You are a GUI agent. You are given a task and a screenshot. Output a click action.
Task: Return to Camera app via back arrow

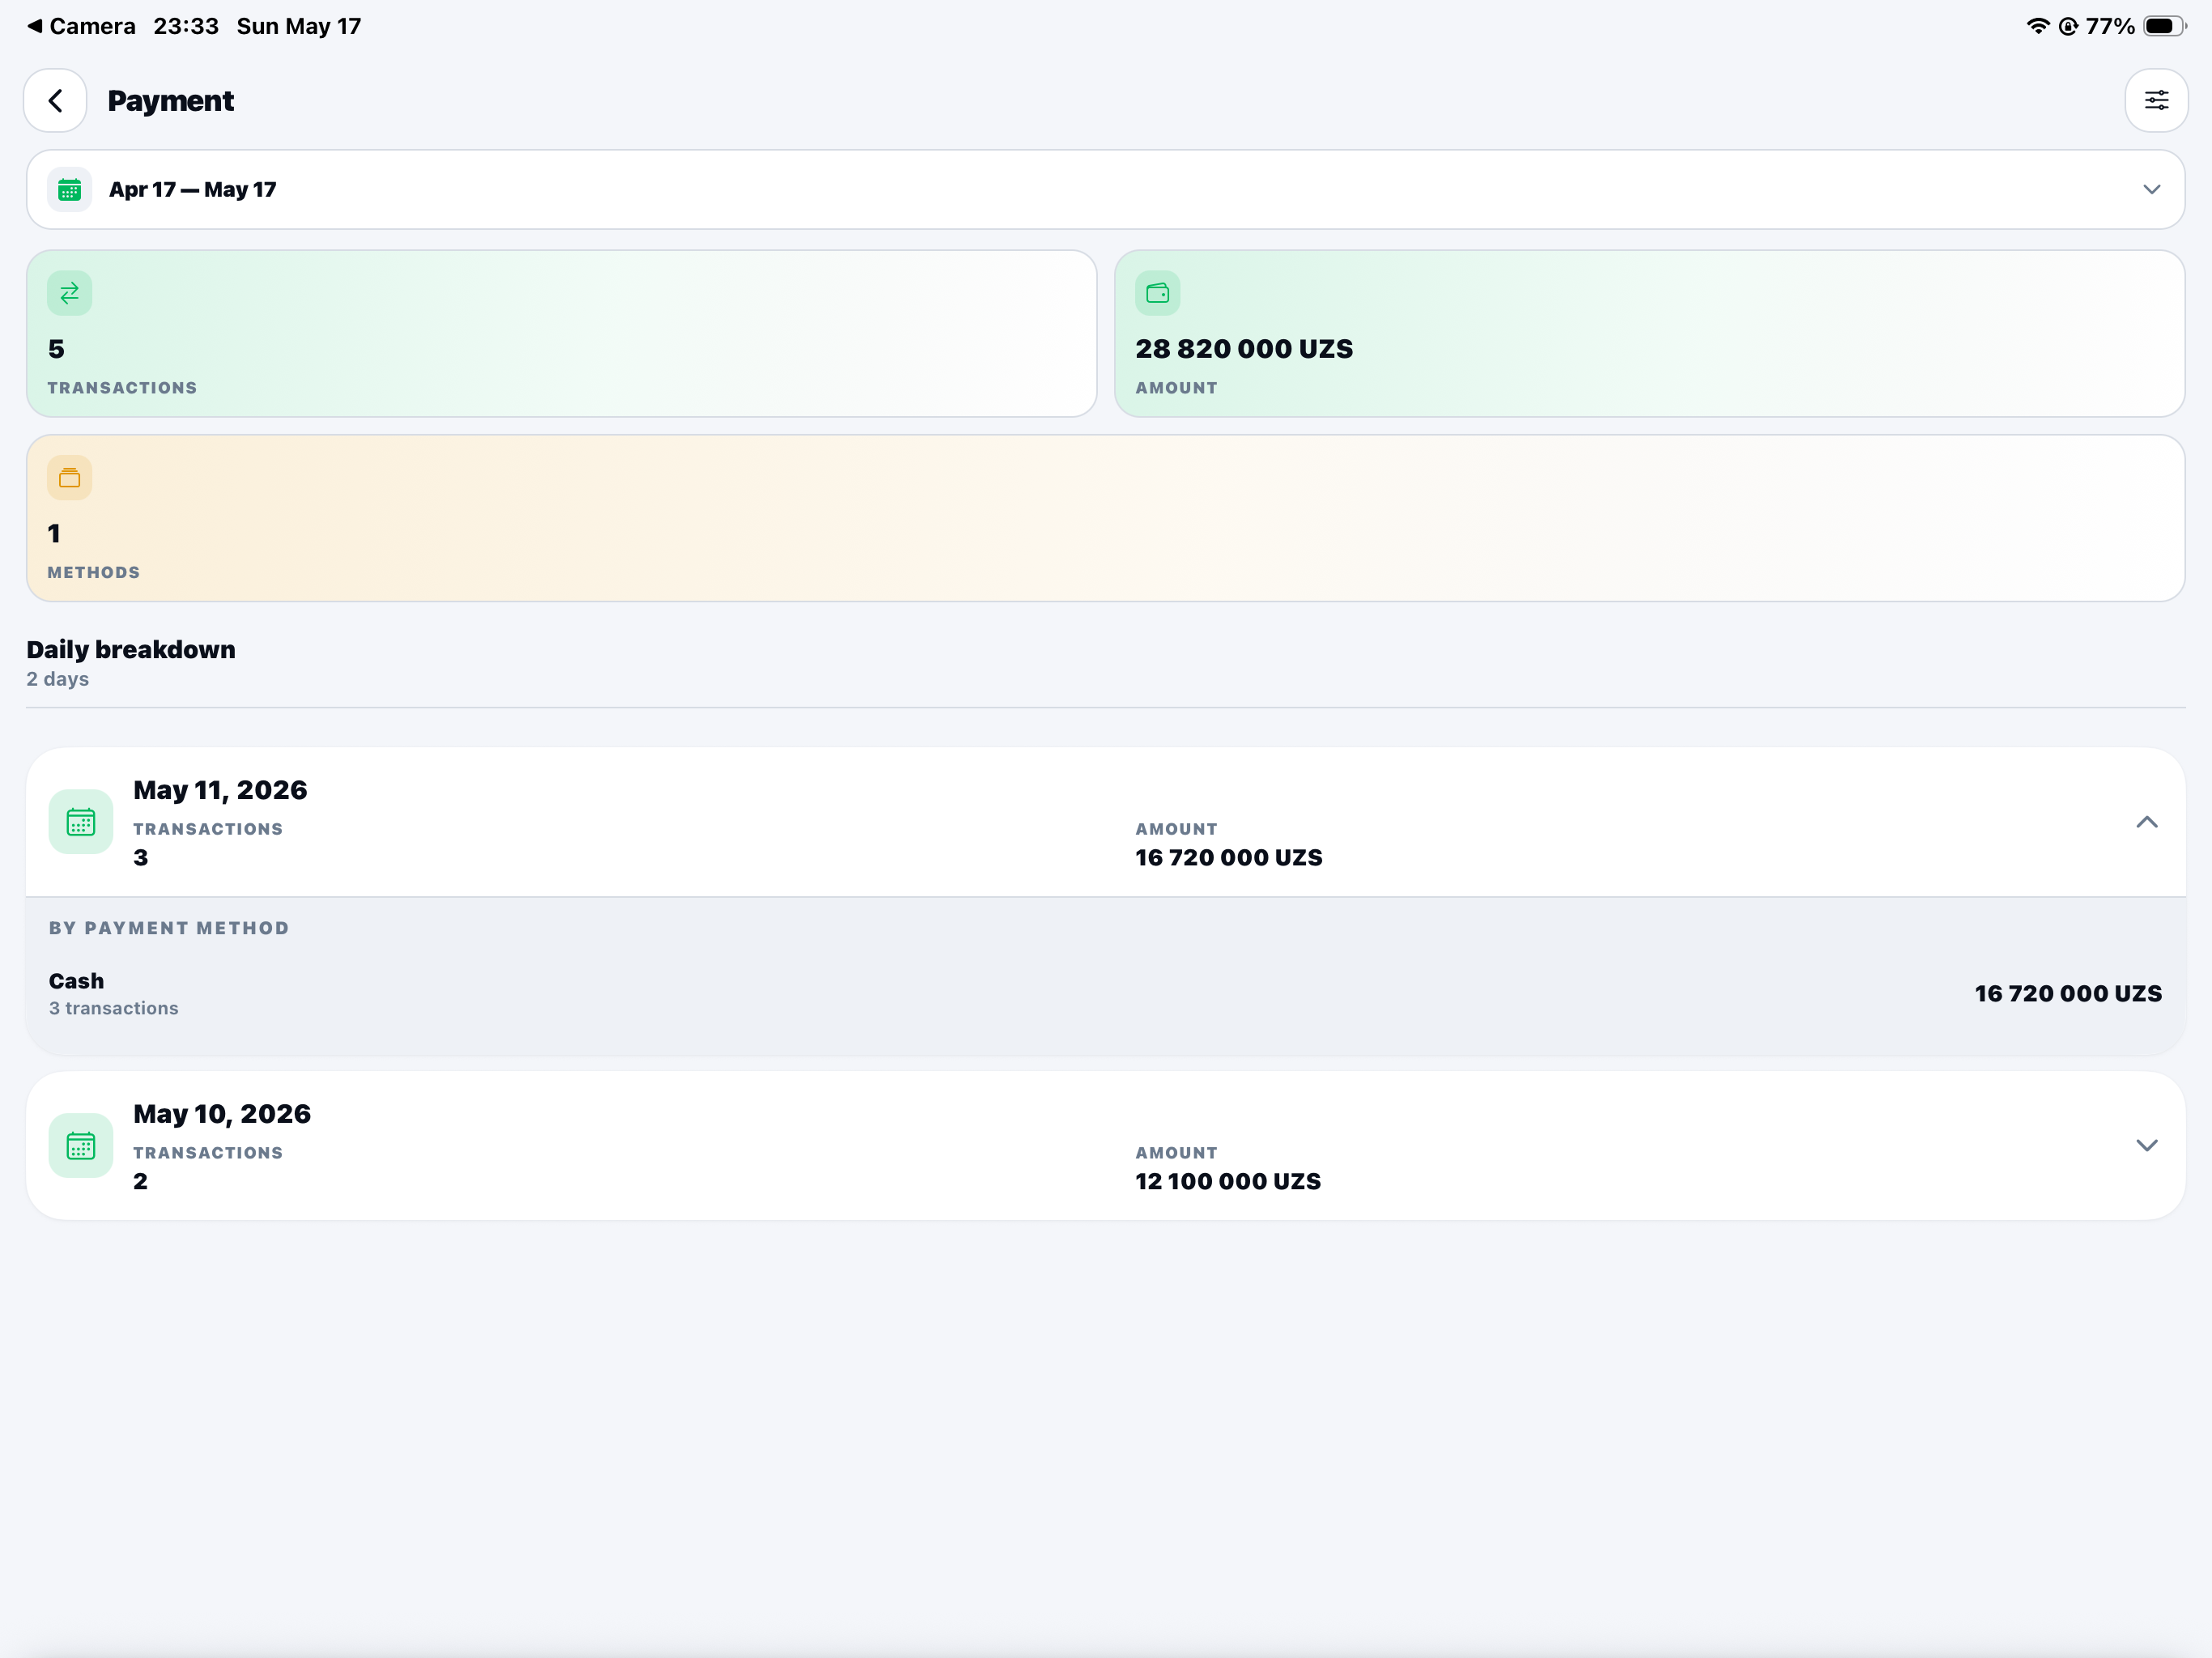tap(81, 26)
